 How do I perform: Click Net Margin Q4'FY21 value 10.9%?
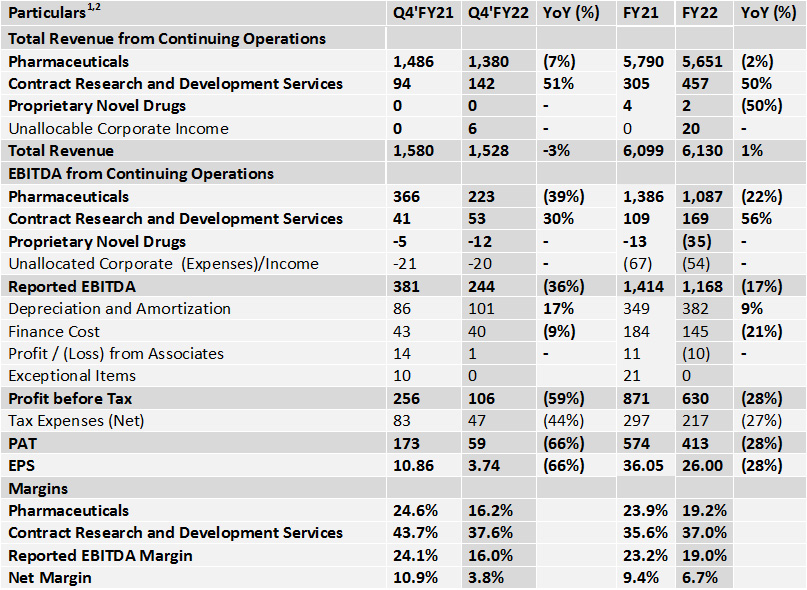point(415,578)
